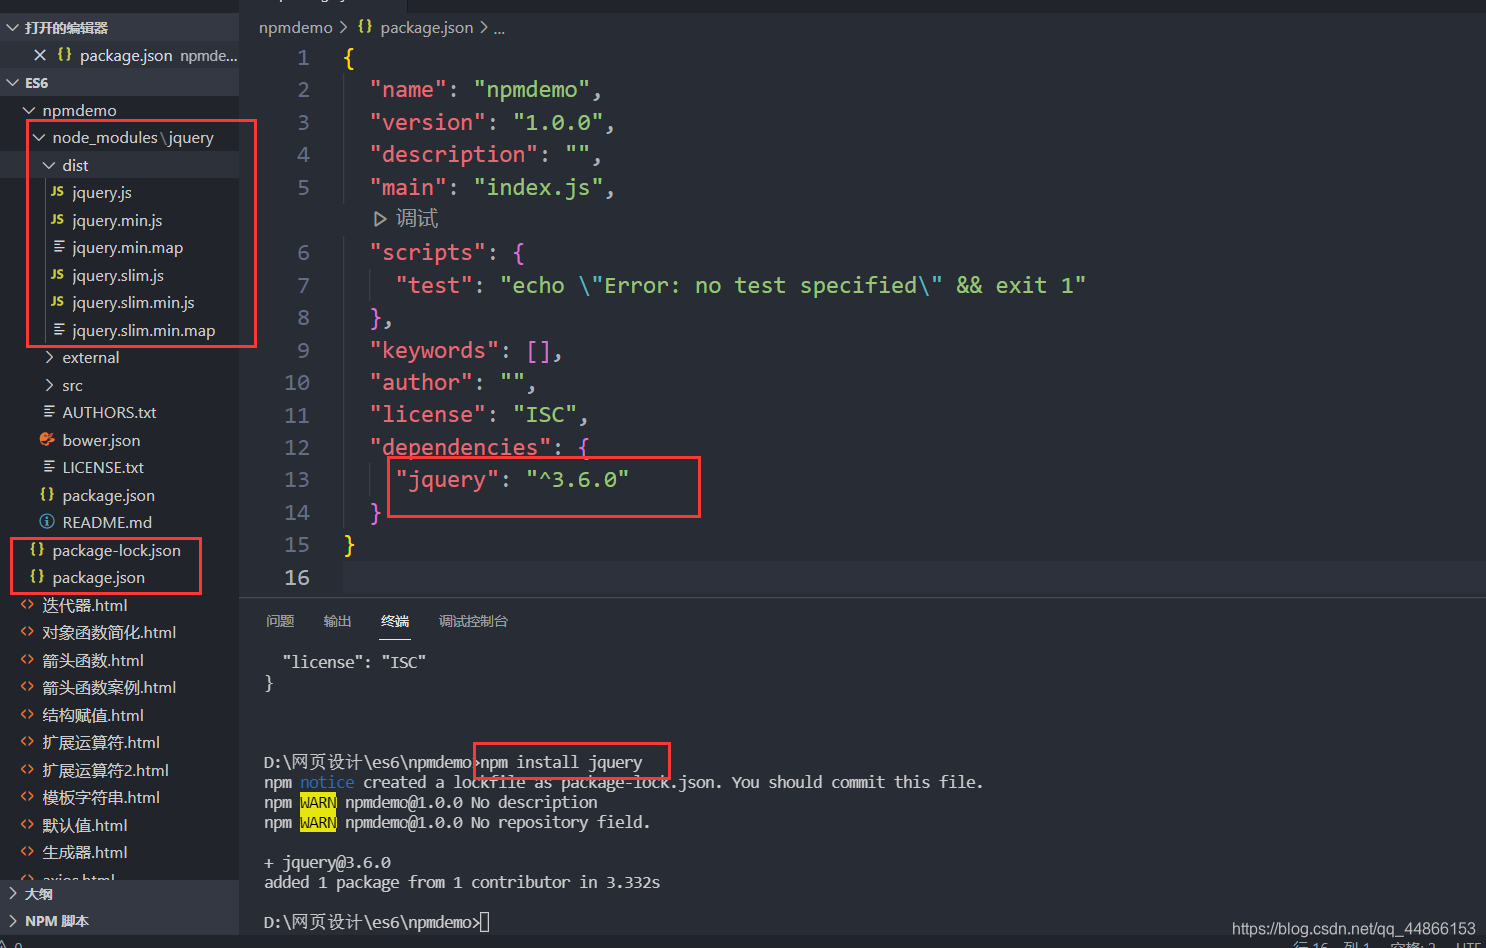
Task: Open README.md in the explorer
Action: 107,522
